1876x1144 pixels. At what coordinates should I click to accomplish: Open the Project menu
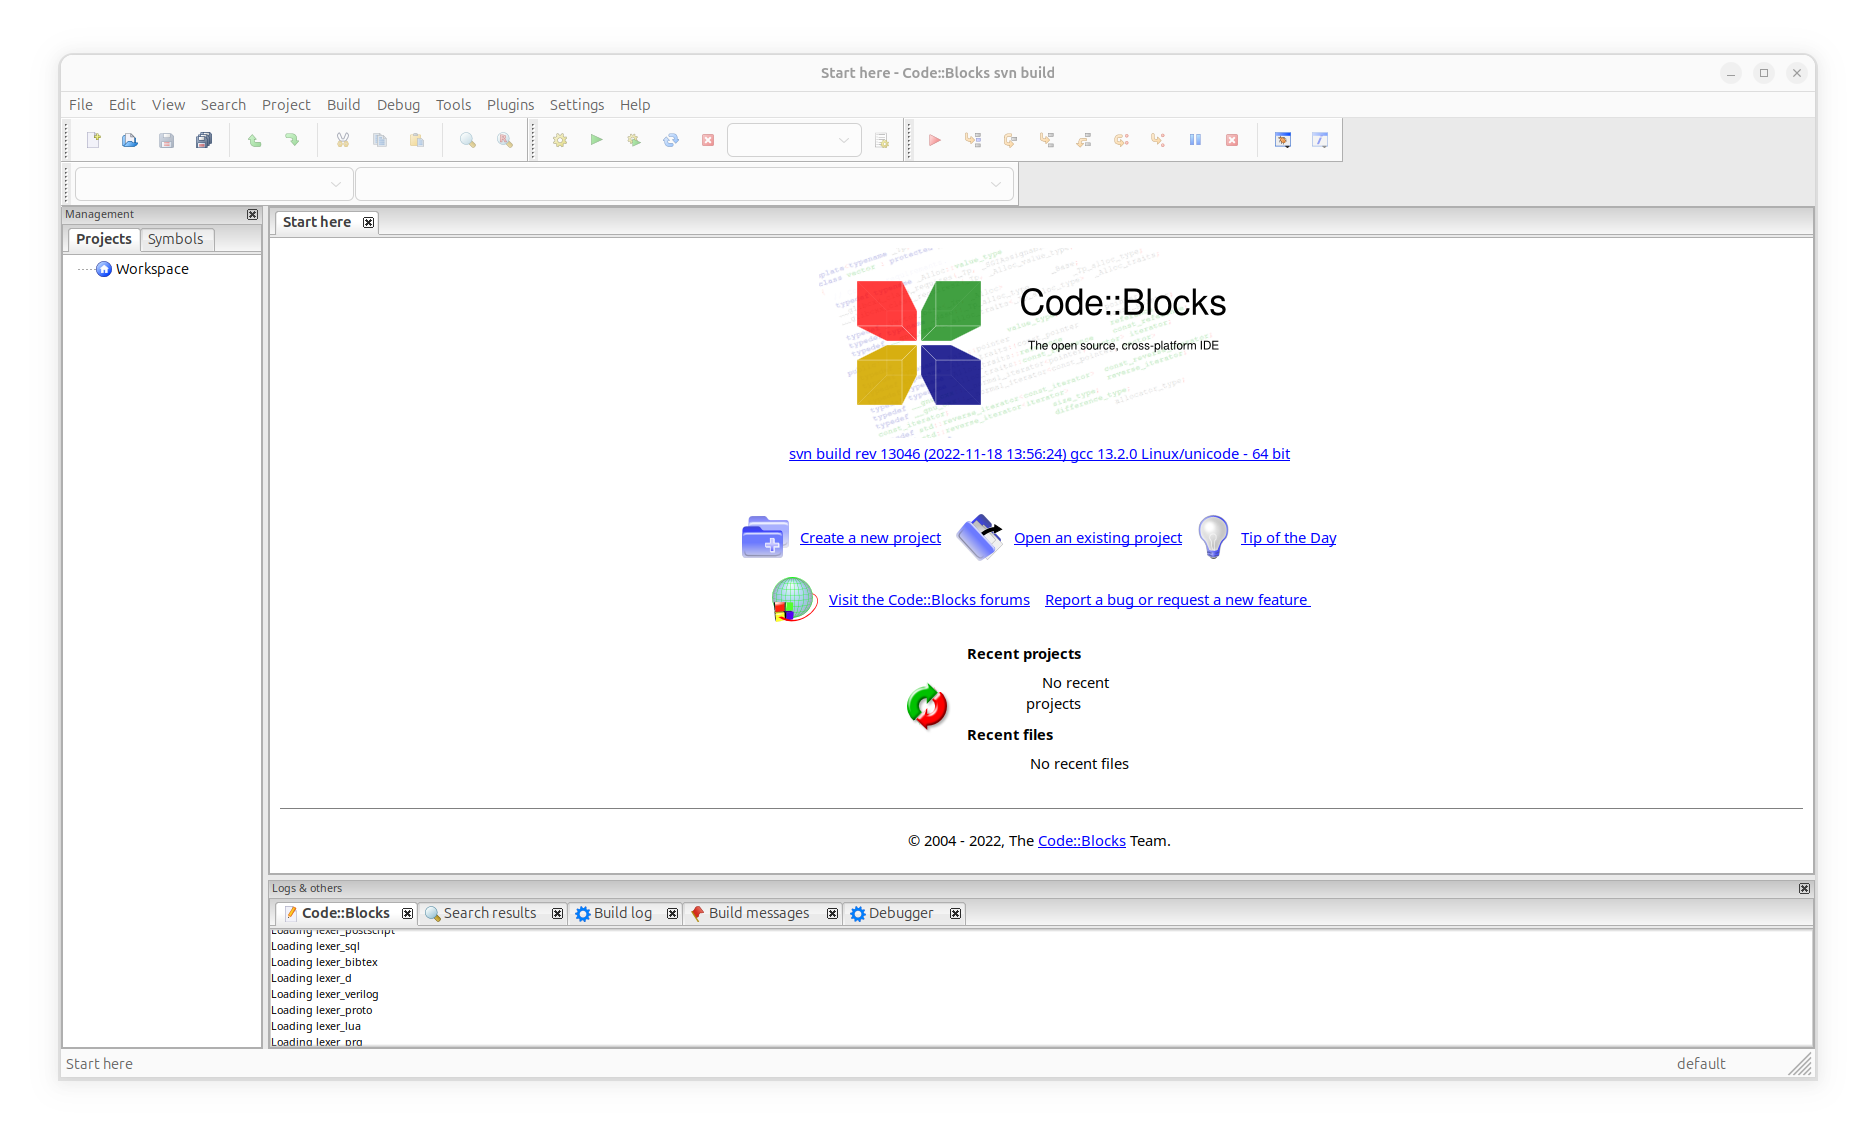pyautogui.click(x=286, y=105)
